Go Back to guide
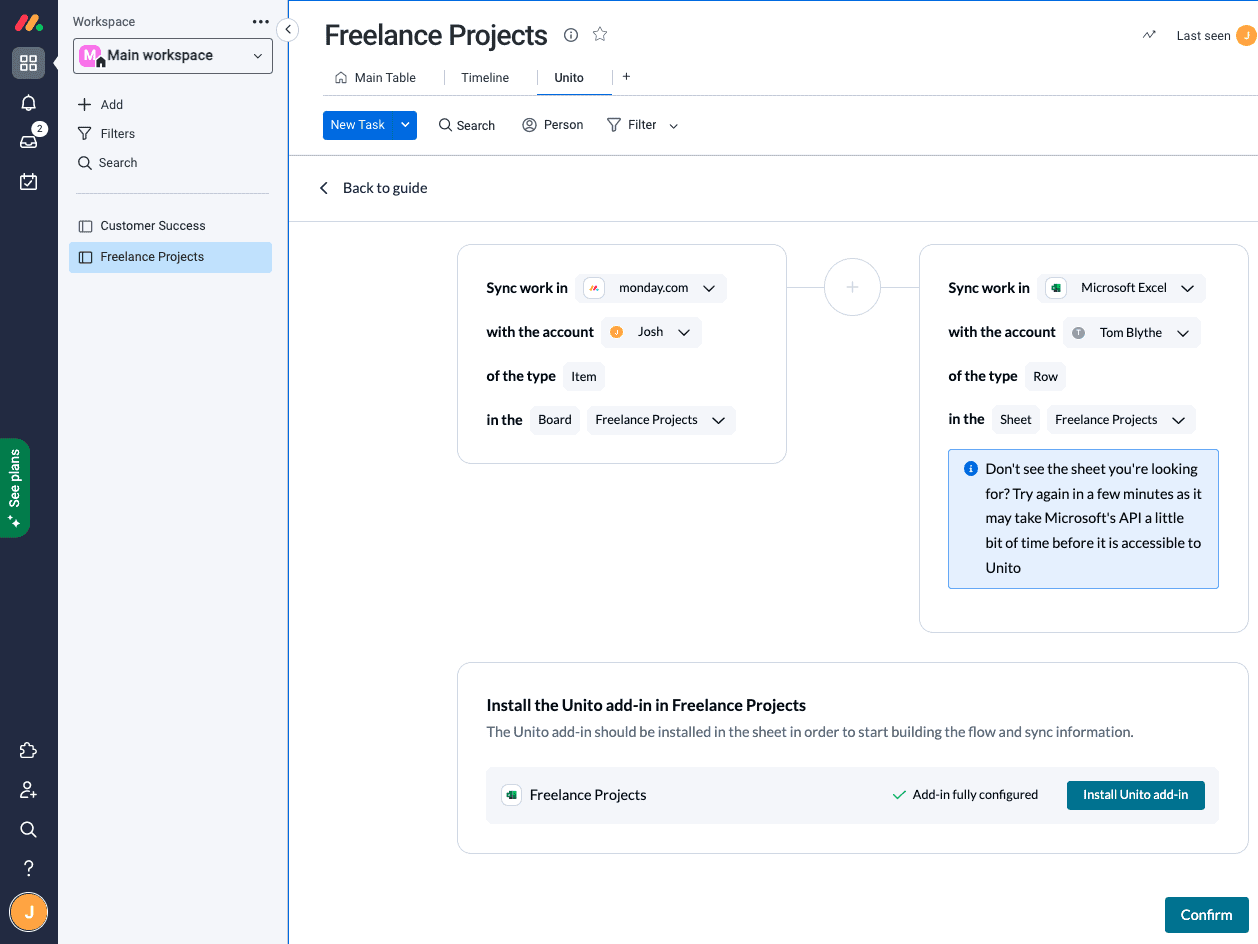The height and width of the screenshot is (944, 1258). pos(385,188)
